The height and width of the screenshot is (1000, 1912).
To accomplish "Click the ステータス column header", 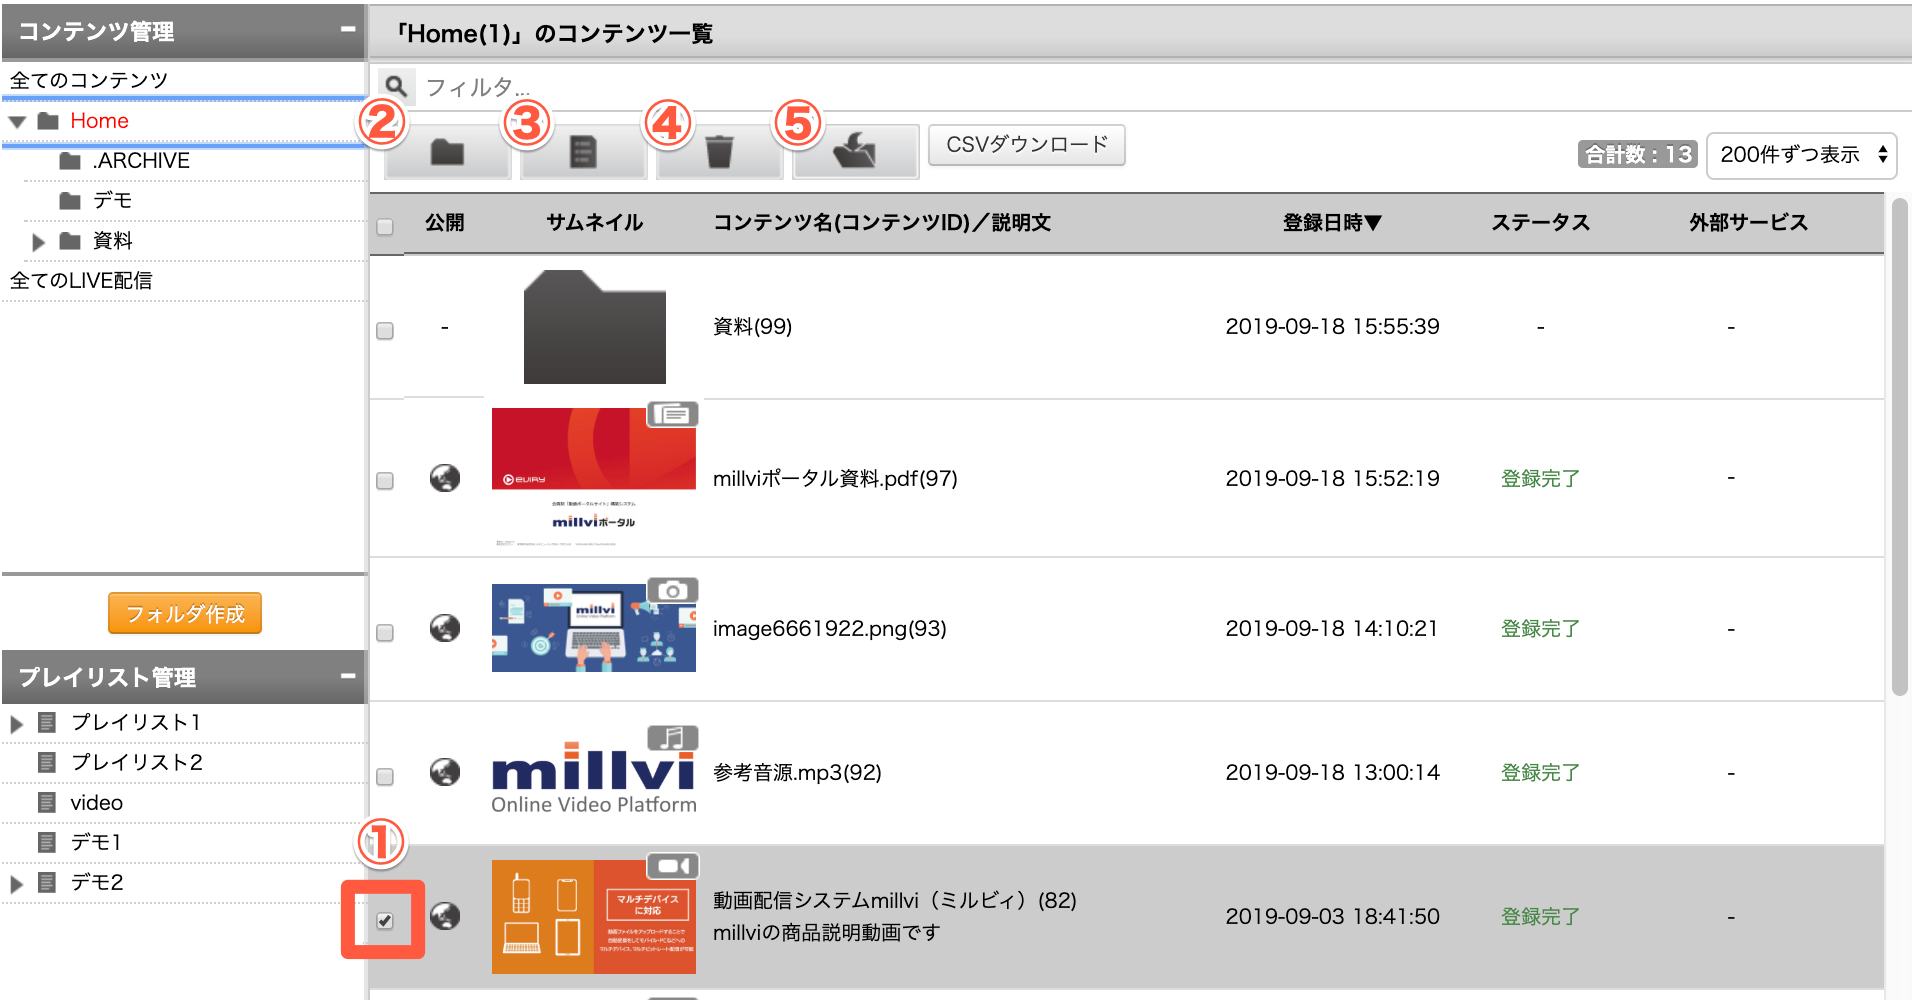I will click(x=1540, y=223).
